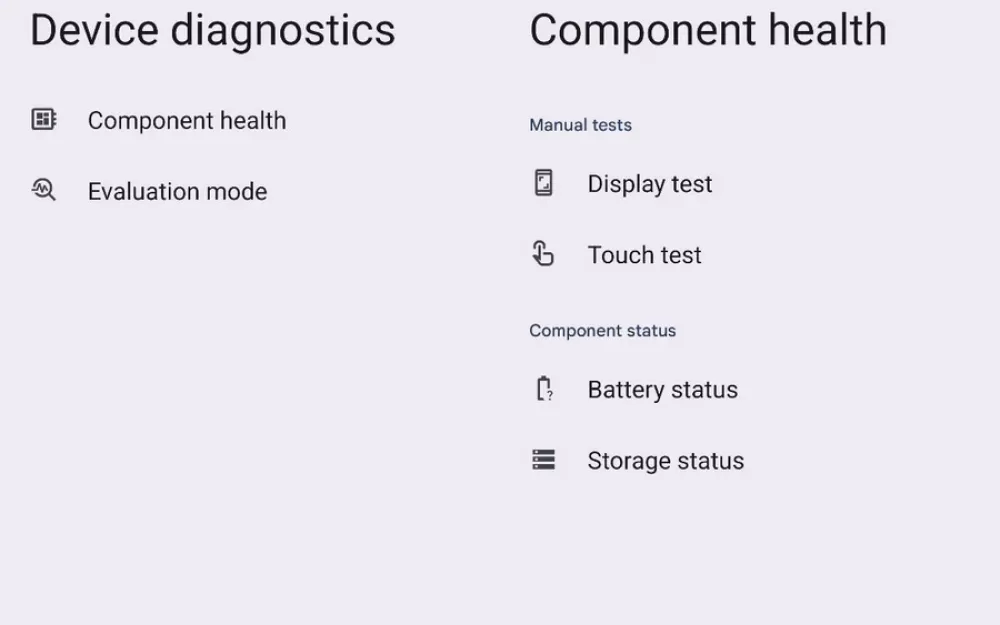1000x625 pixels.
Task: Launch the Touch test
Action: 644,254
